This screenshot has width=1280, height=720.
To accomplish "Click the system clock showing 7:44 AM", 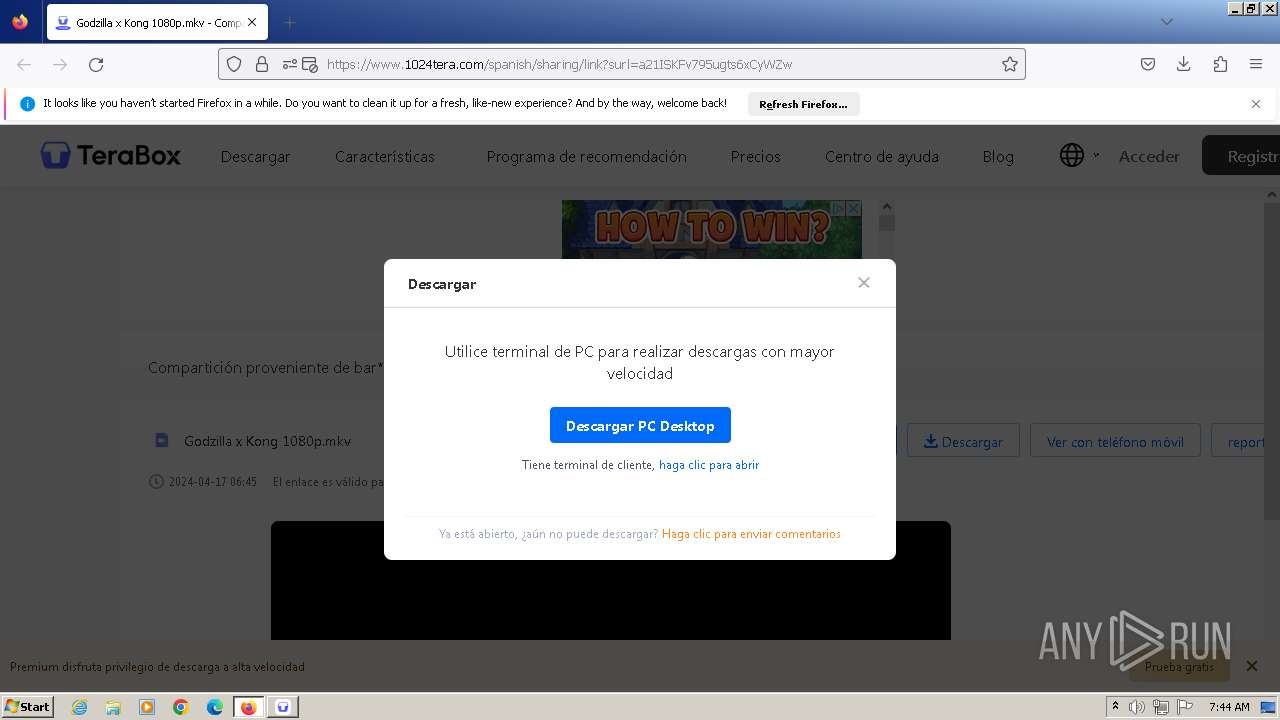I will [x=1229, y=707].
